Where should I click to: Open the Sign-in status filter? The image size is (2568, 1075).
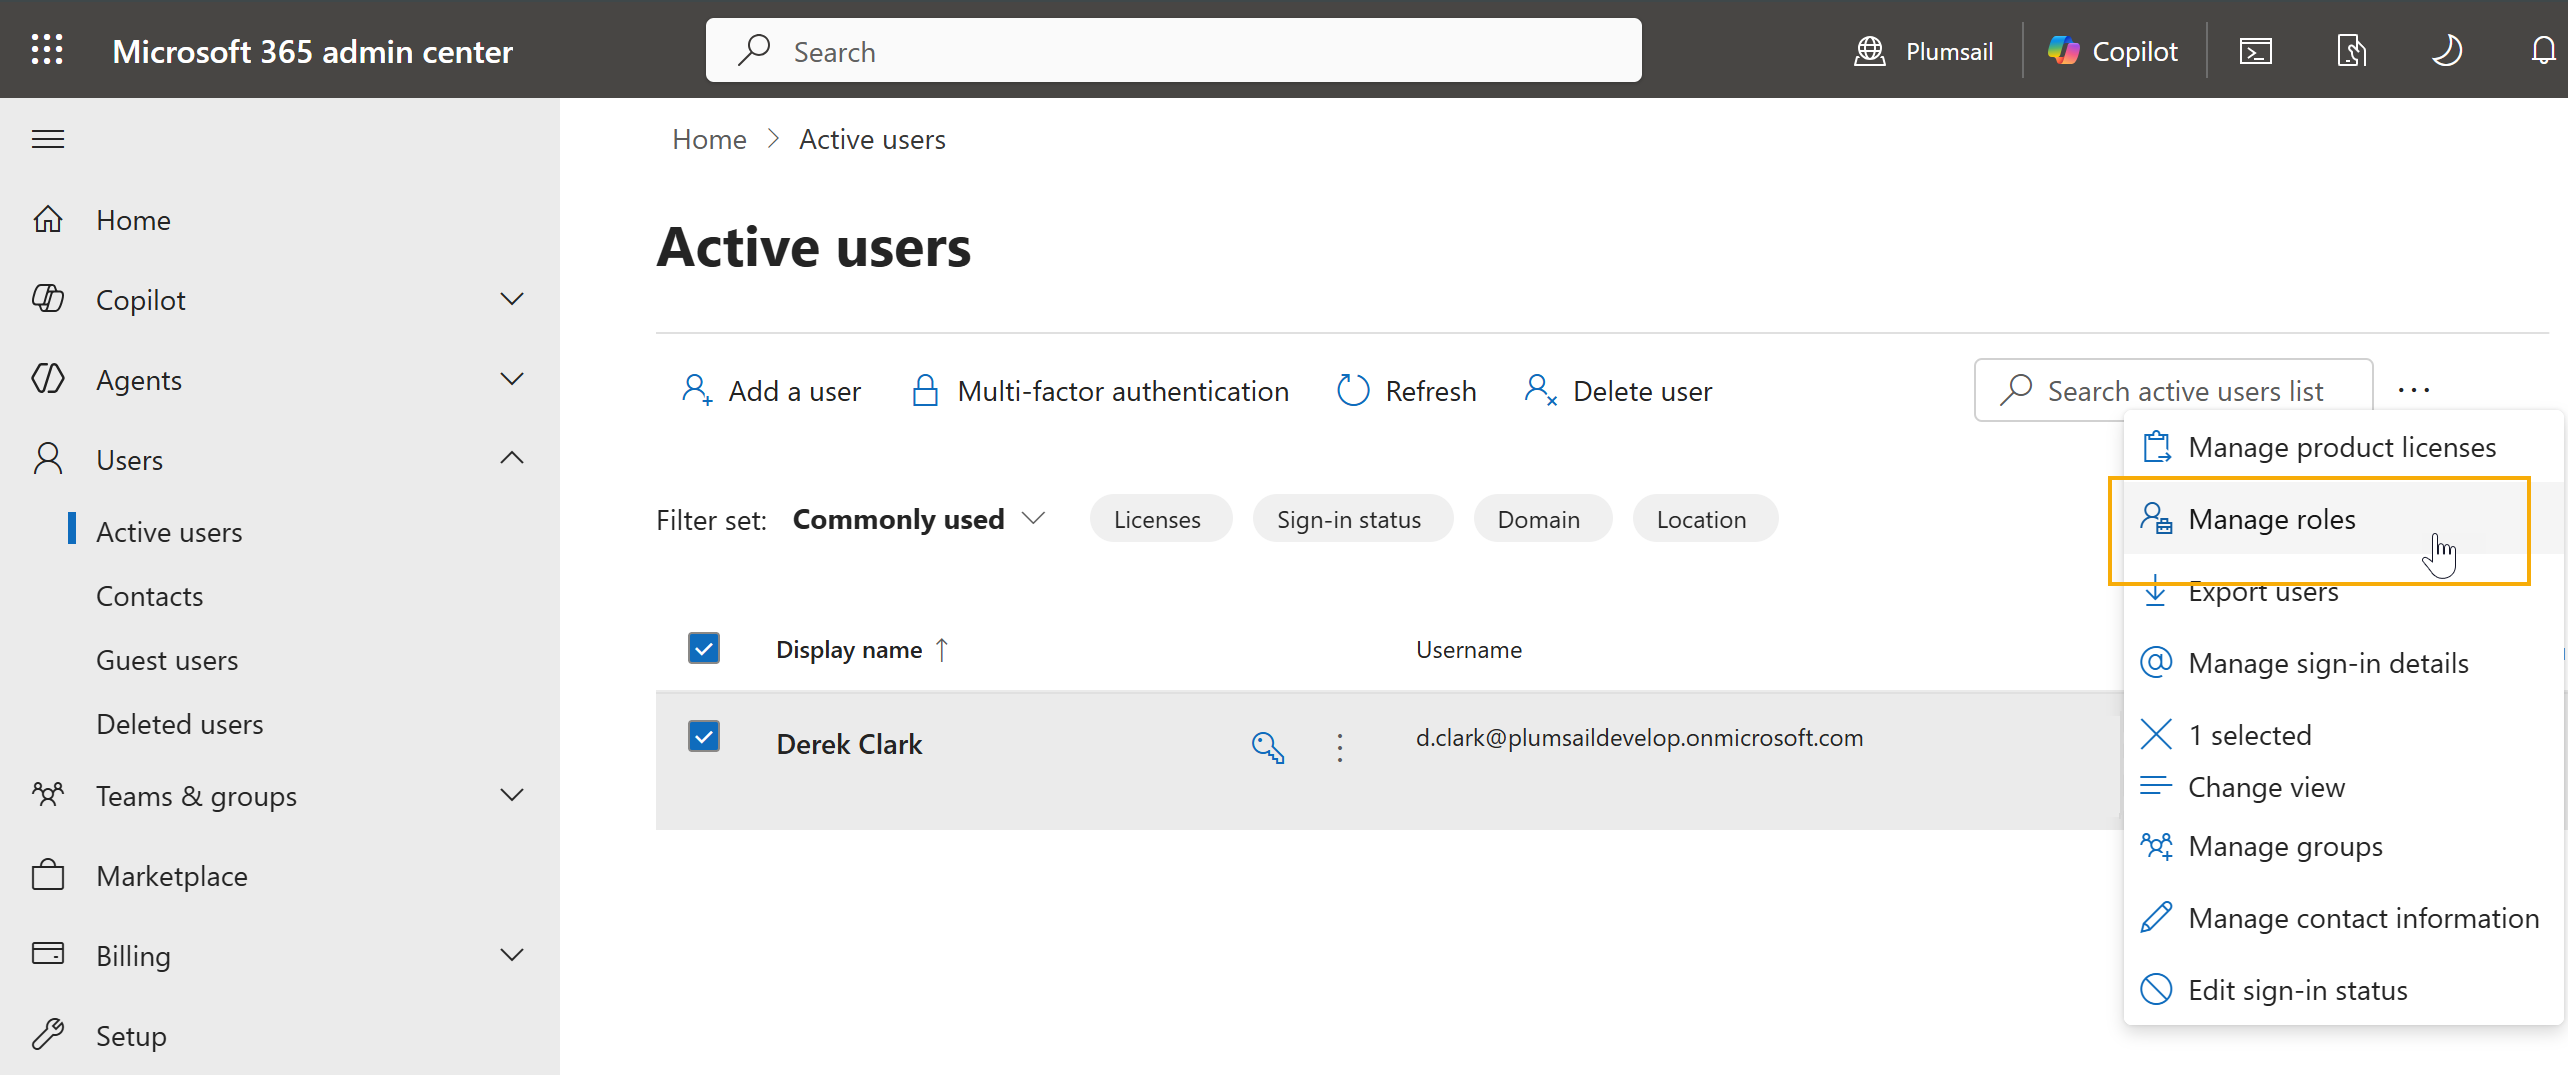click(1352, 519)
